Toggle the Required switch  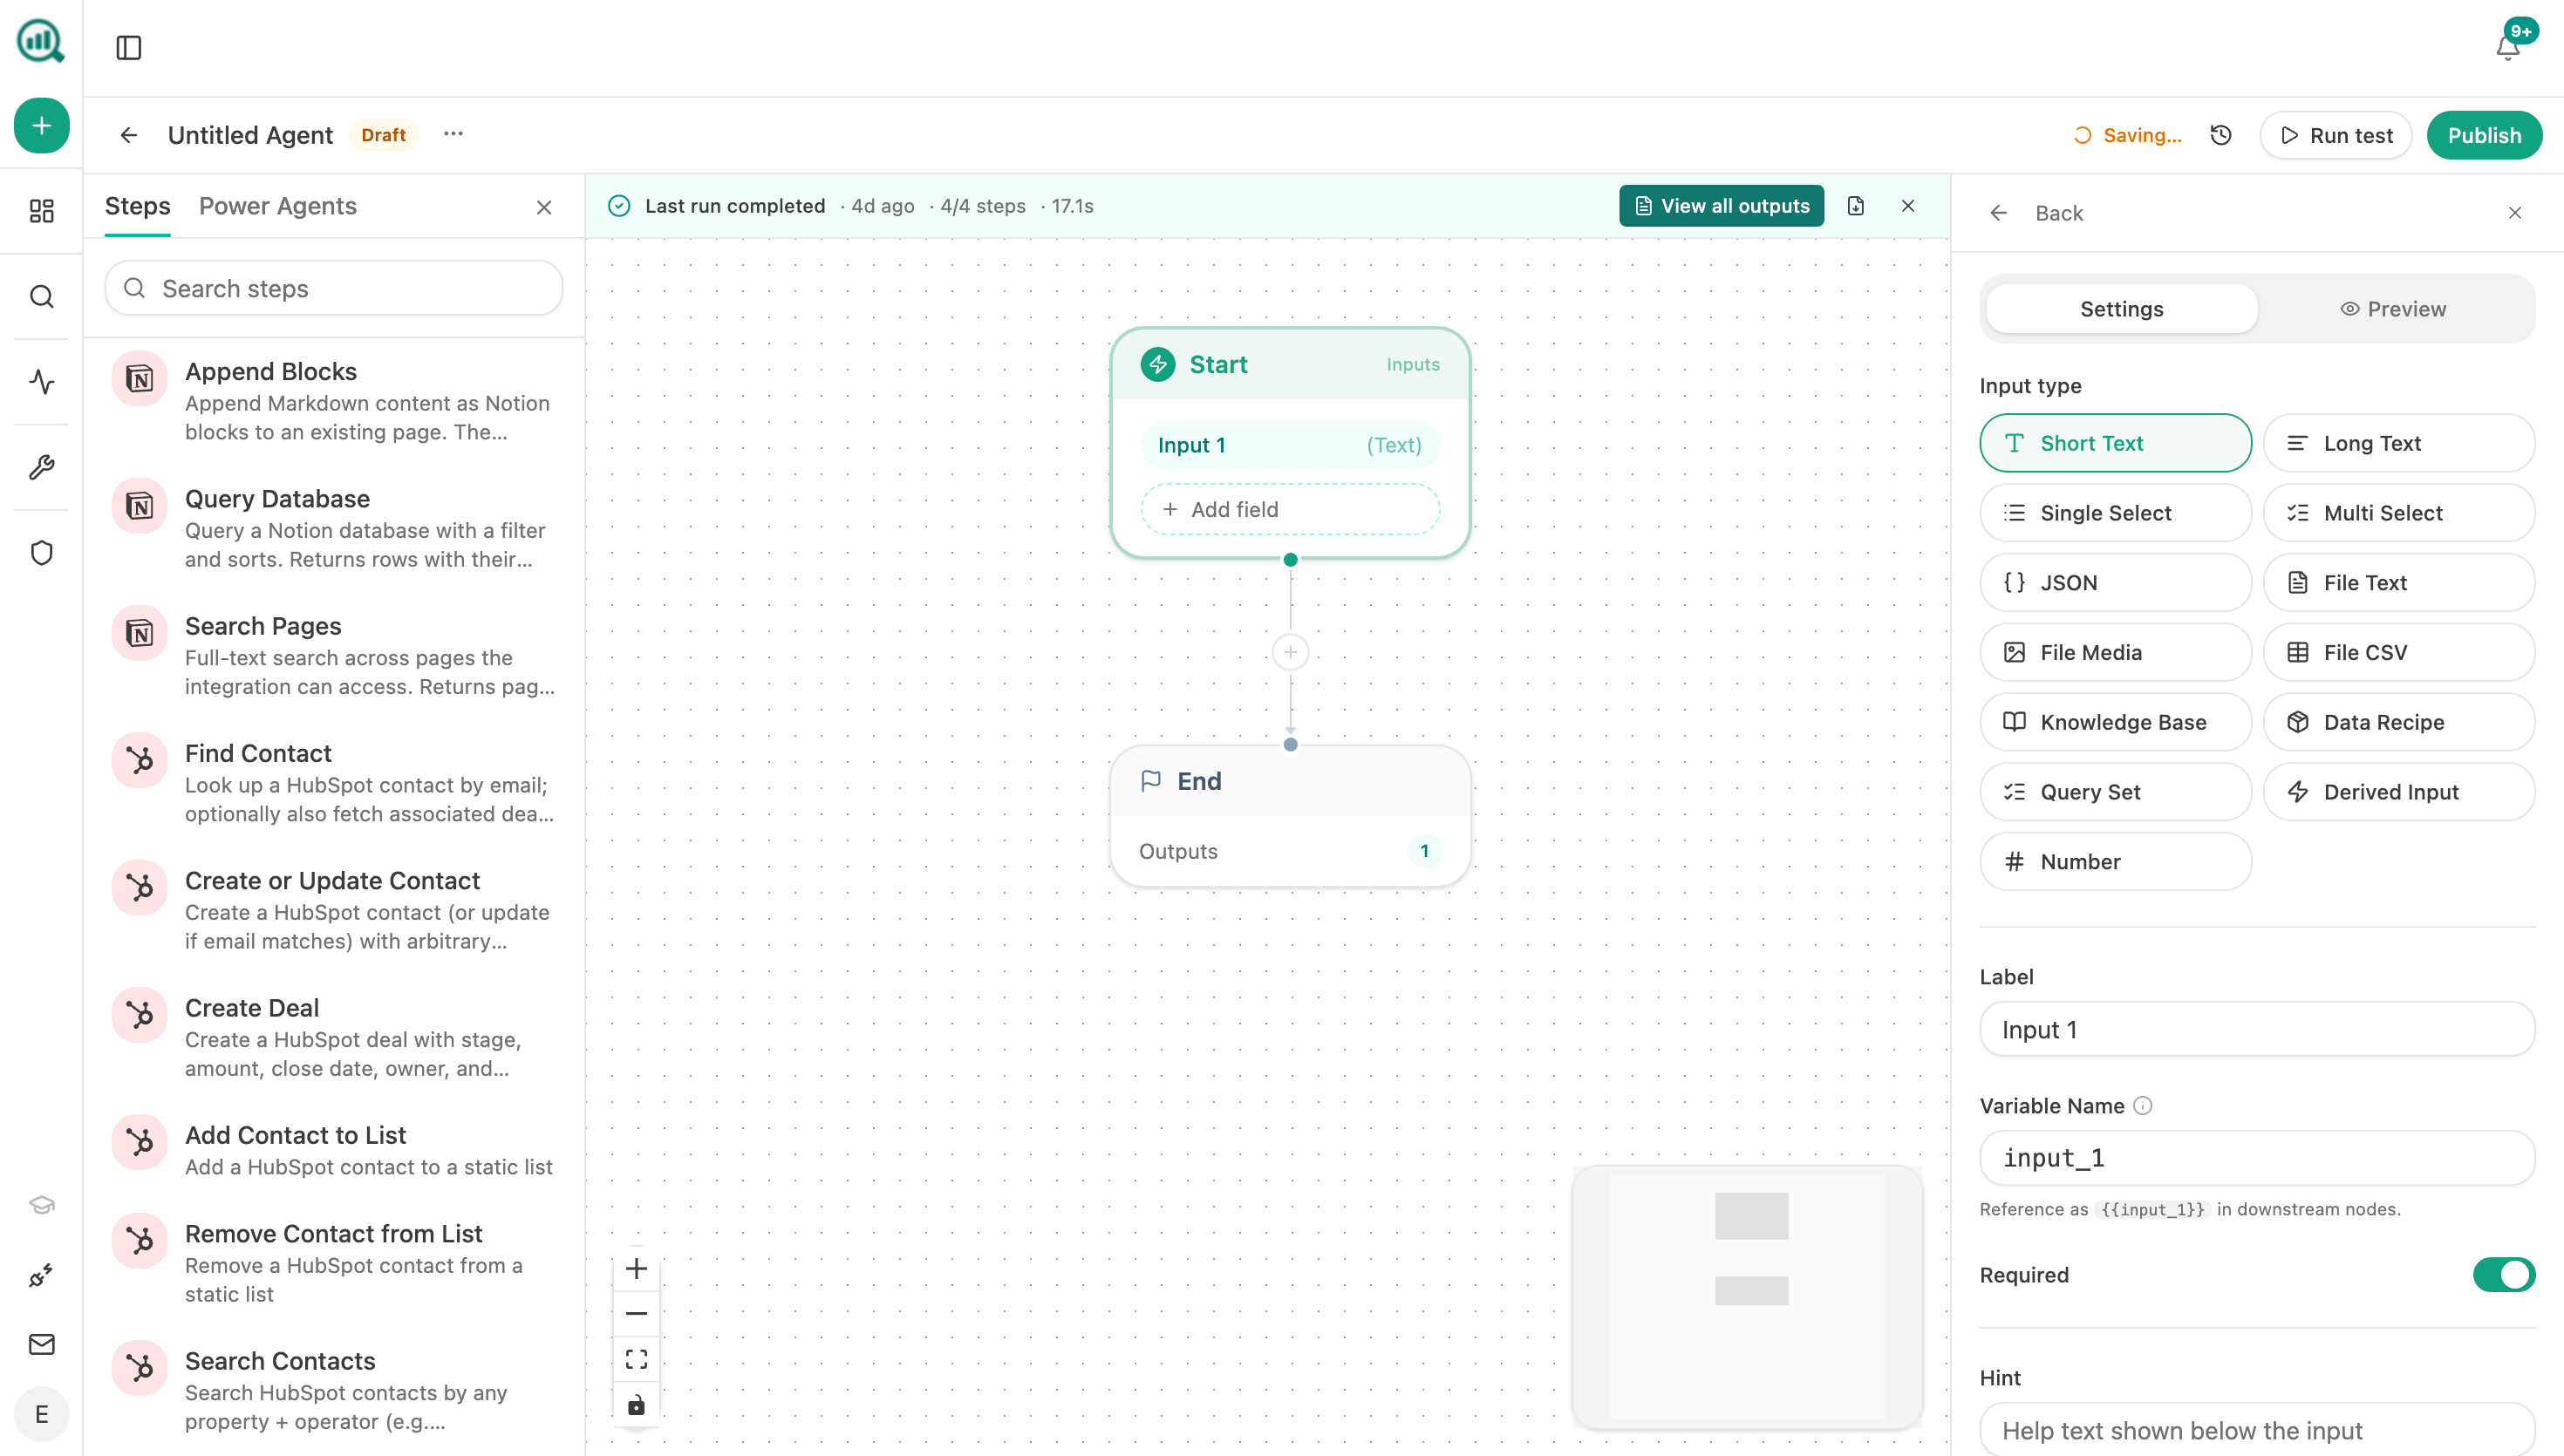point(2504,1275)
